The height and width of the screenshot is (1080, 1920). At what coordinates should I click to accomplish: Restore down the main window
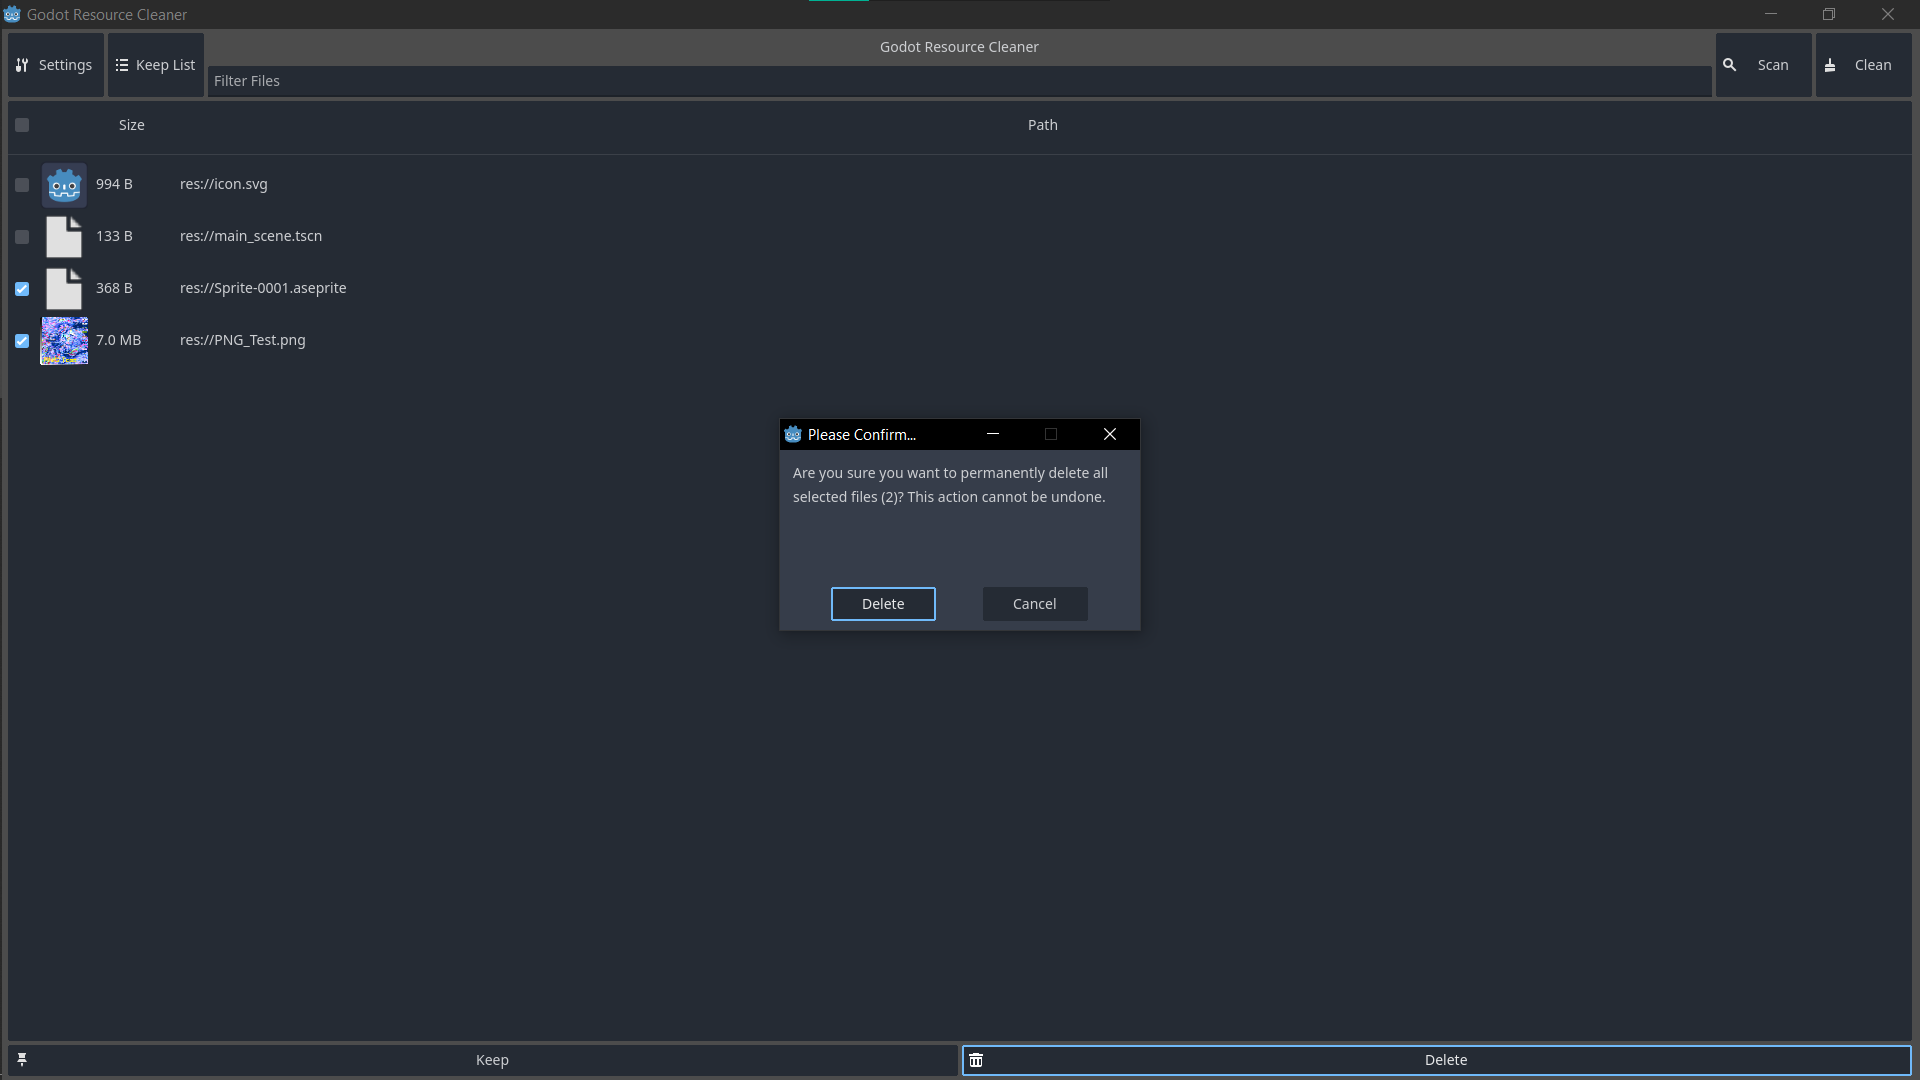pos(1829,14)
